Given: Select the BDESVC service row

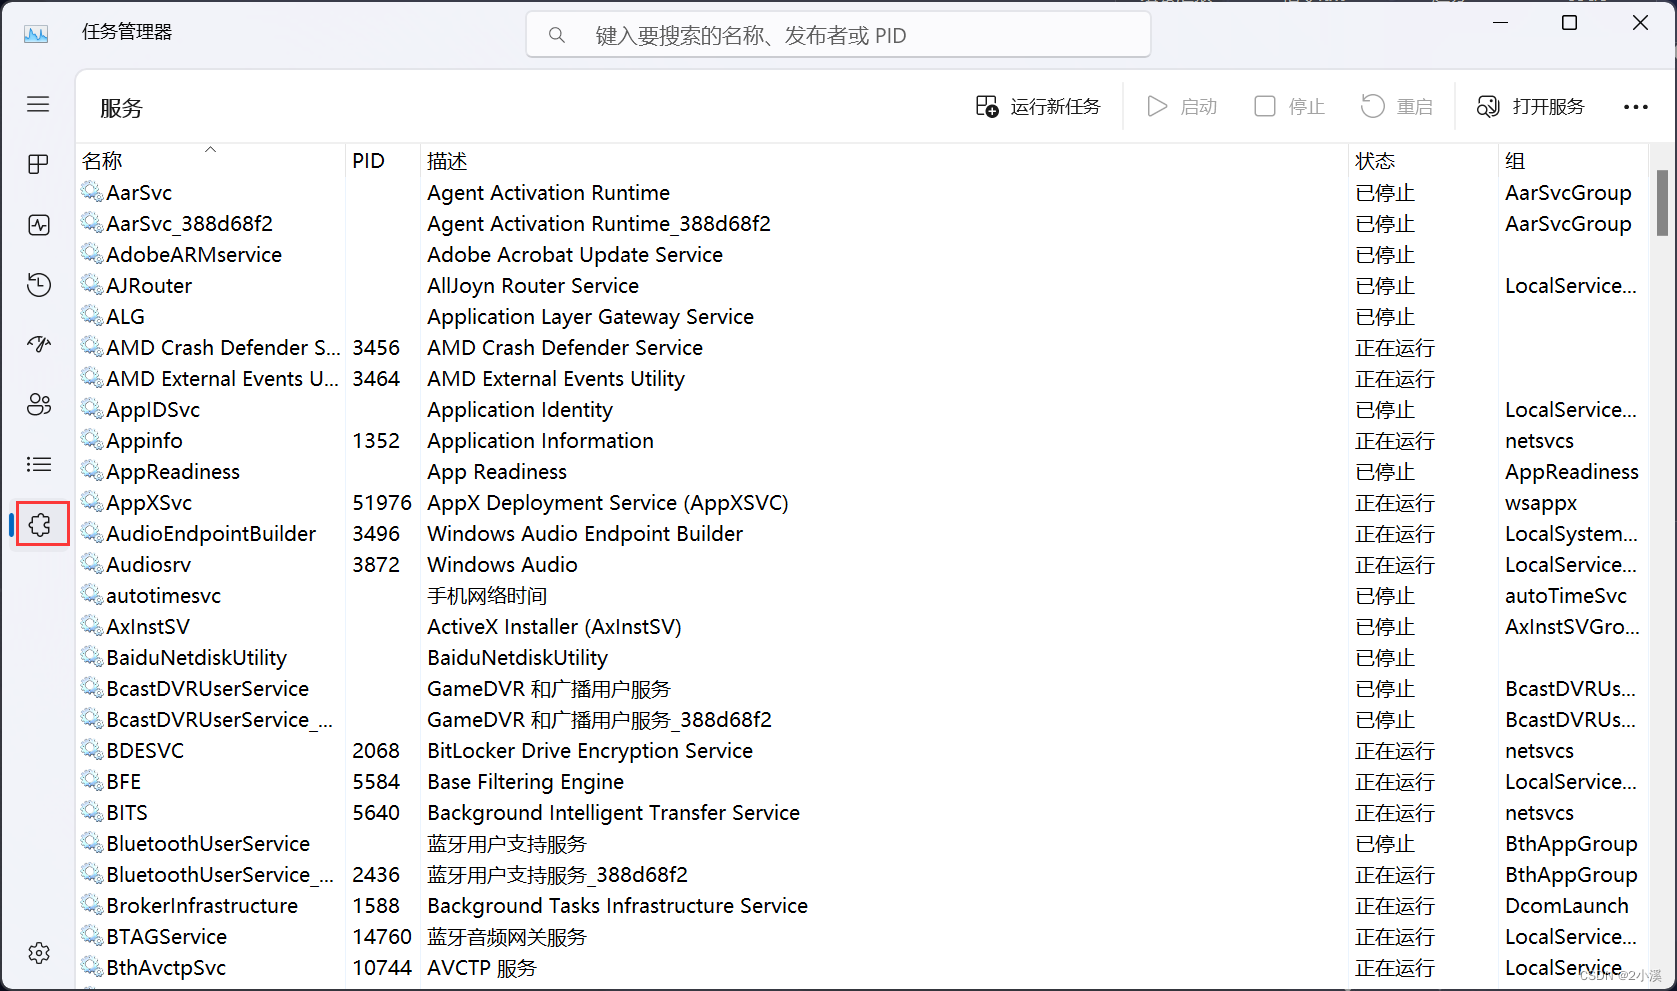Looking at the screenshot, I should coord(863,751).
